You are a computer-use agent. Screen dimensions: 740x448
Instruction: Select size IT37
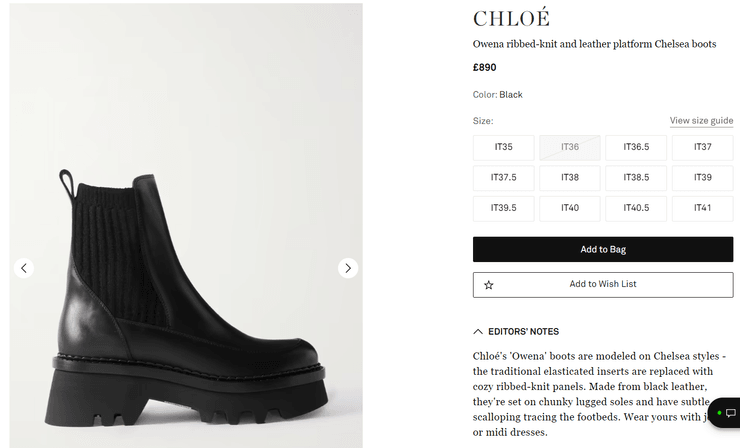tap(703, 147)
